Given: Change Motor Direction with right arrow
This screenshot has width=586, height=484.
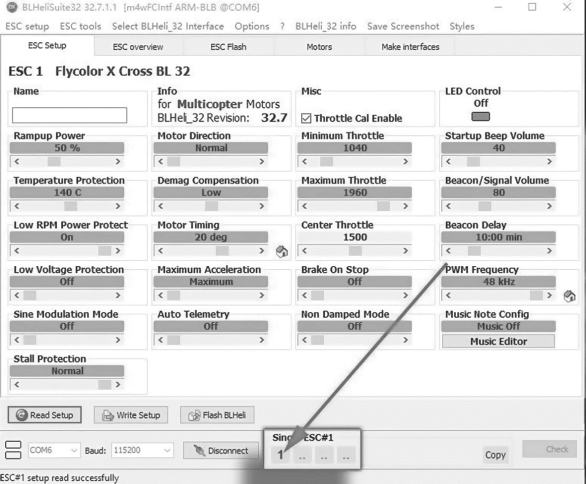Looking at the screenshot, I should point(262,161).
